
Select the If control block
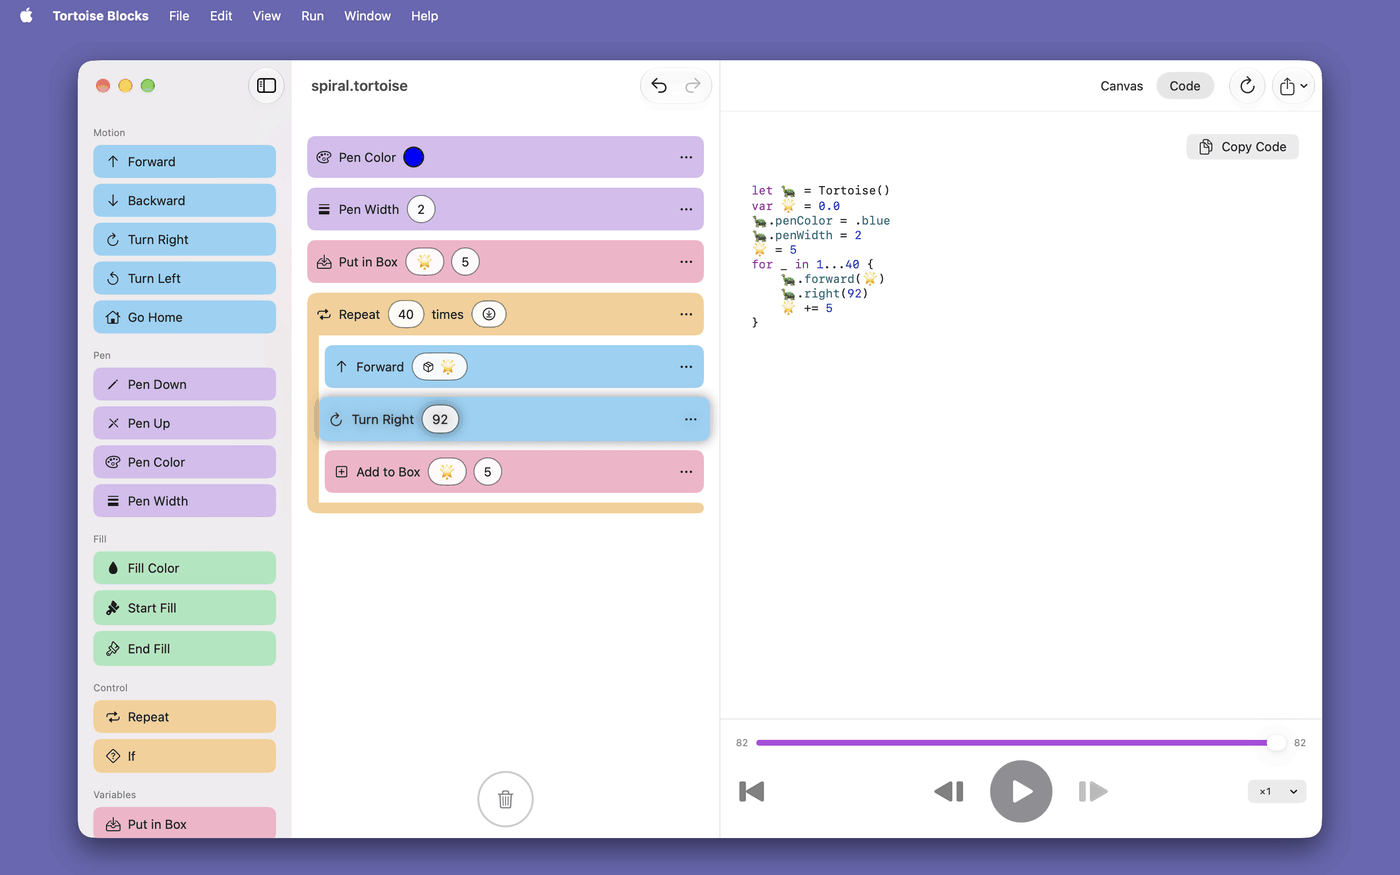coord(184,756)
